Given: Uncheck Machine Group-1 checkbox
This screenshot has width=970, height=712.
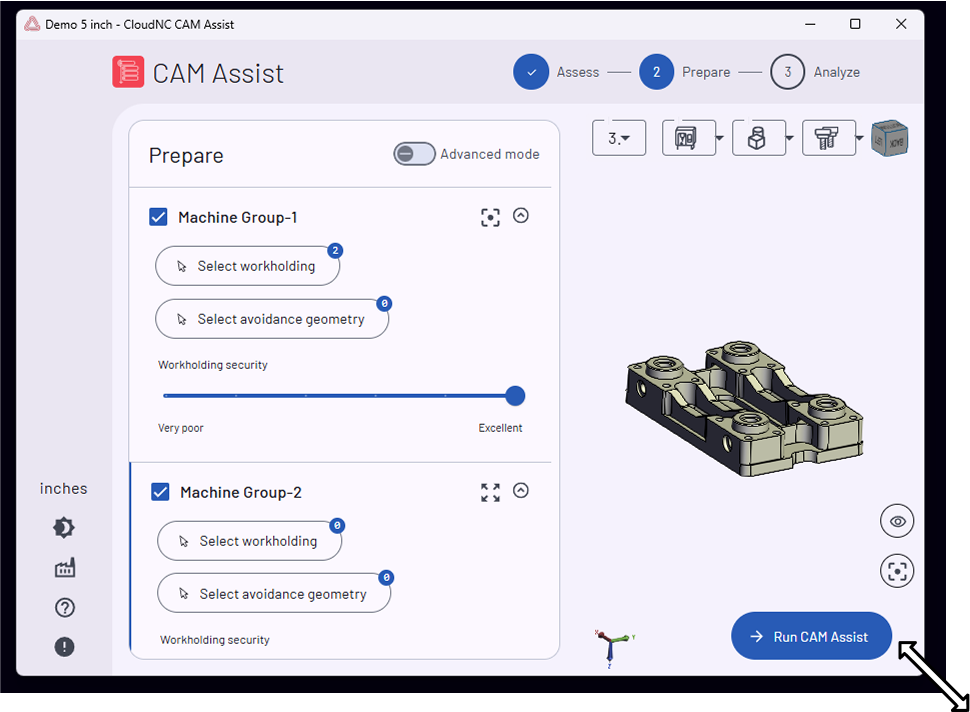Looking at the screenshot, I should click(x=158, y=217).
